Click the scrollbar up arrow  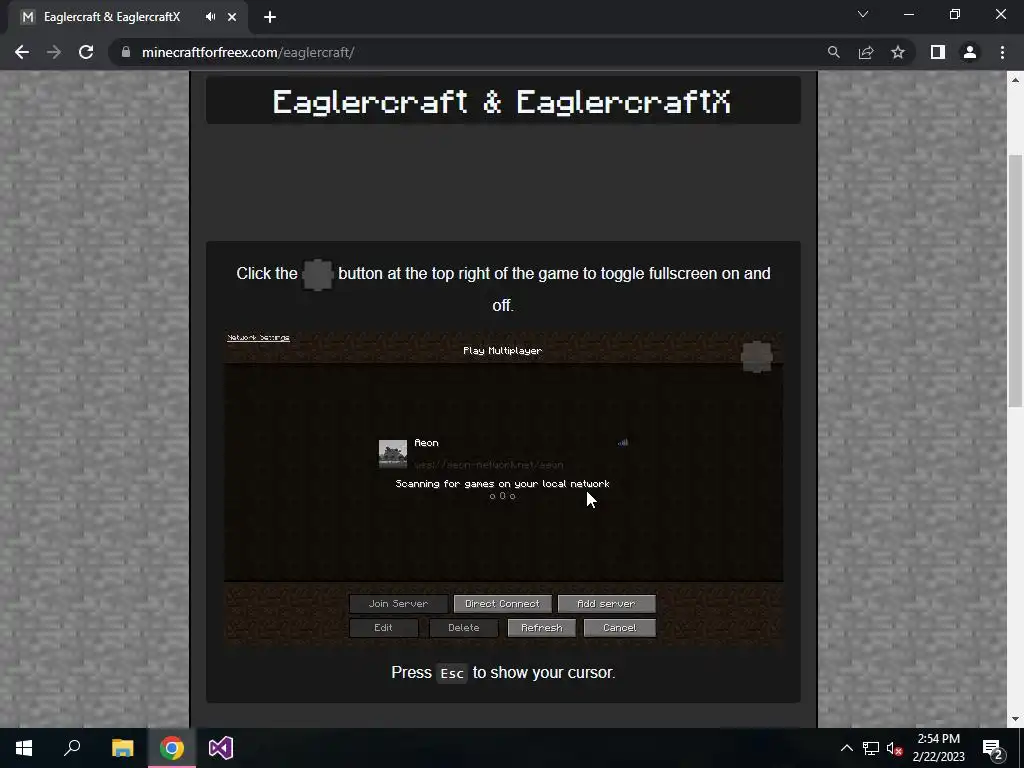(1015, 80)
